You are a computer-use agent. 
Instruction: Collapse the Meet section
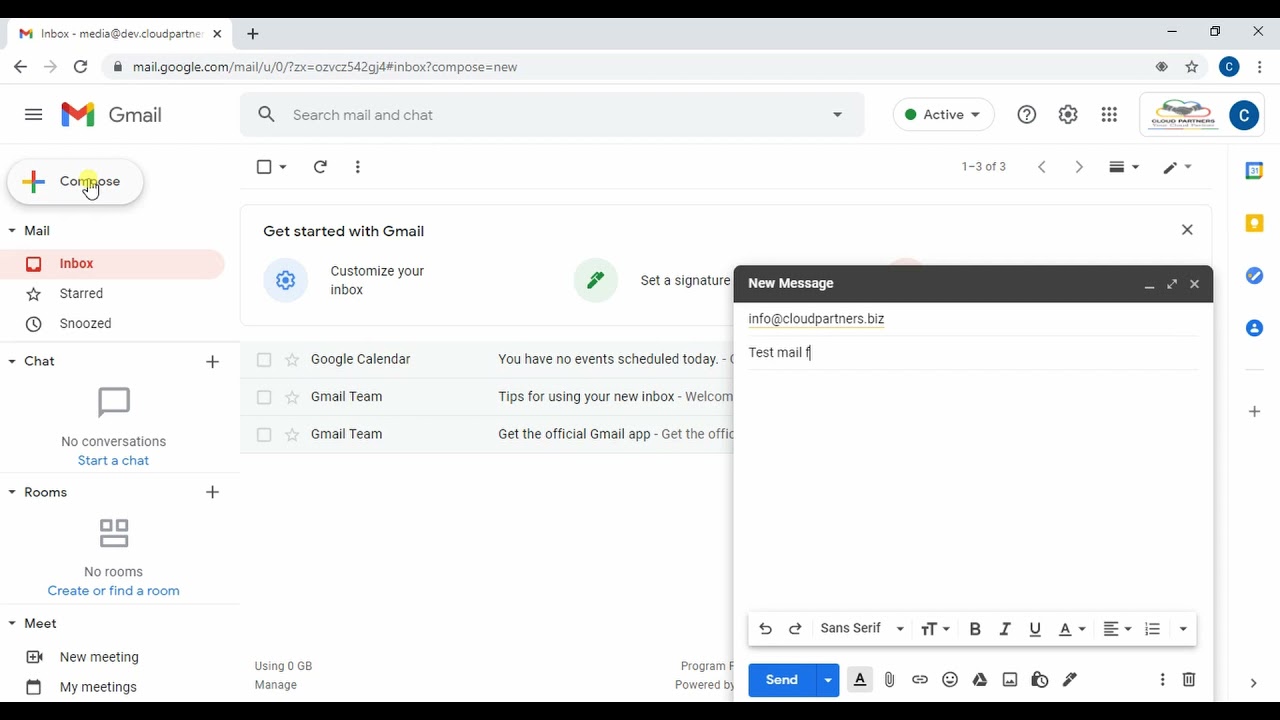click(12, 623)
